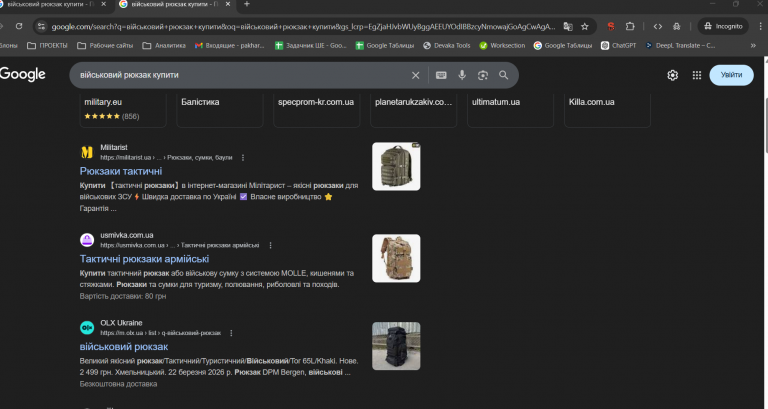Open the Killa.com.ua store card

(607, 110)
